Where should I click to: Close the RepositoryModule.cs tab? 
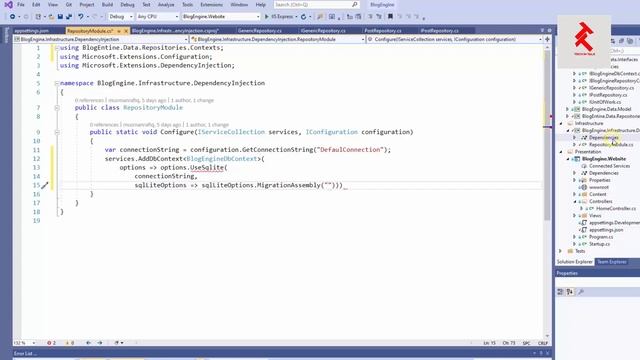tap(126, 31)
